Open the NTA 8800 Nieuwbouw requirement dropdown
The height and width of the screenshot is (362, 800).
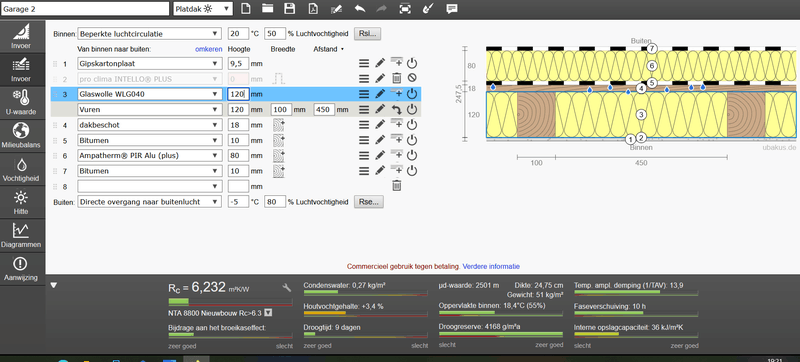tap(268, 313)
